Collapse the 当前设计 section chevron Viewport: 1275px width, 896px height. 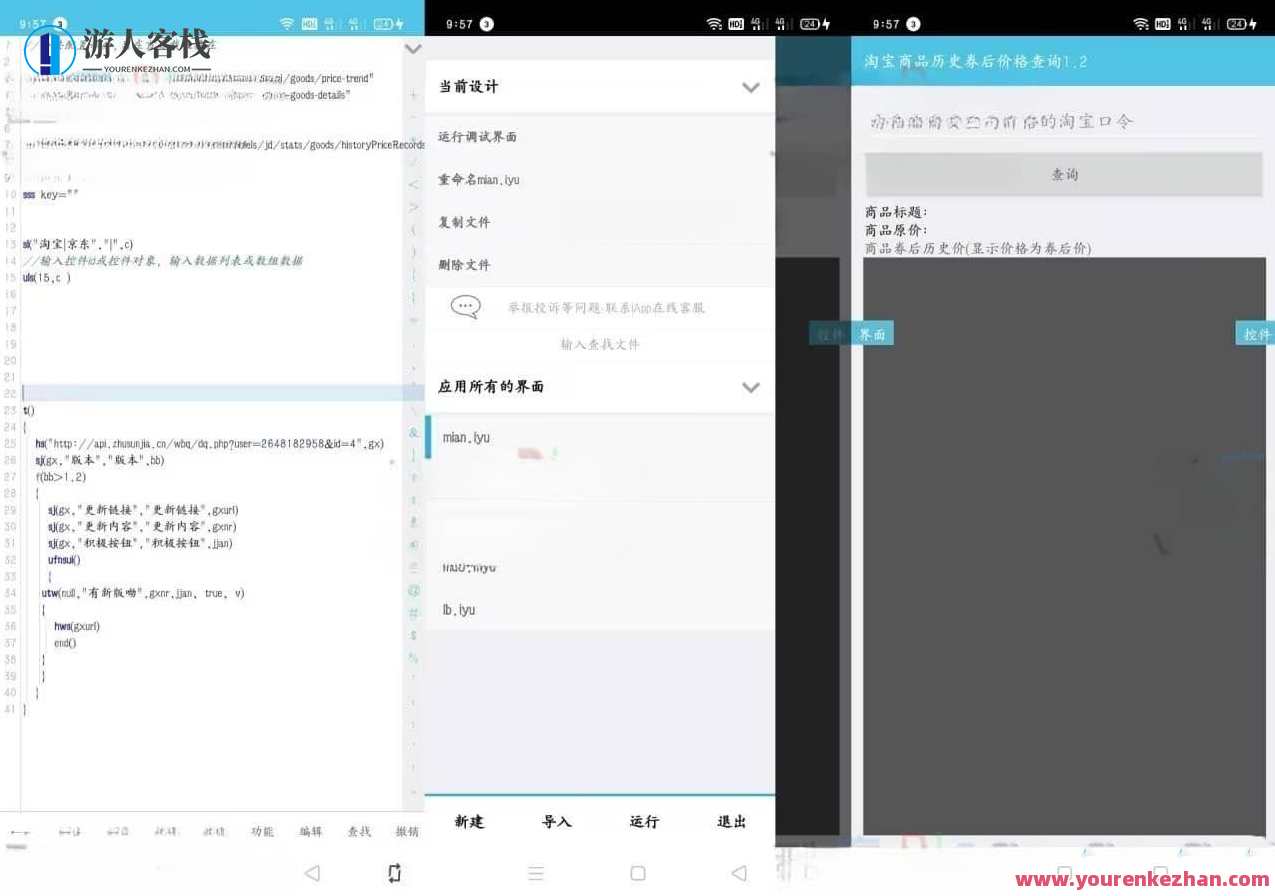tap(751, 87)
